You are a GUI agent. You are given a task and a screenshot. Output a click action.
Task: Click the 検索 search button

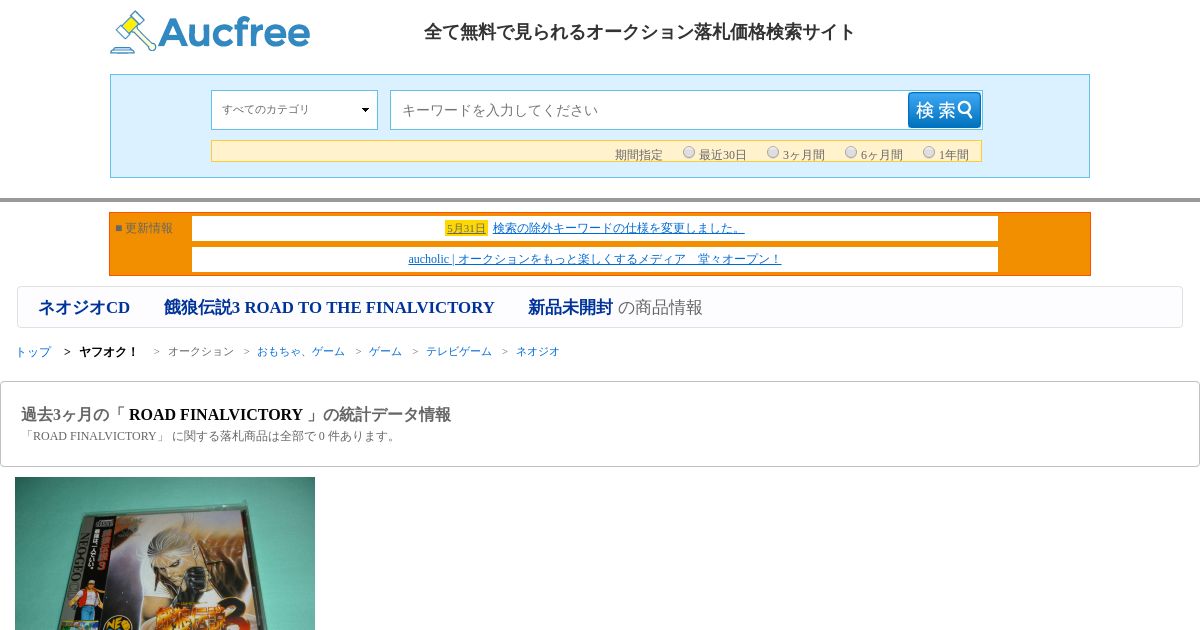[x=944, y=110]
